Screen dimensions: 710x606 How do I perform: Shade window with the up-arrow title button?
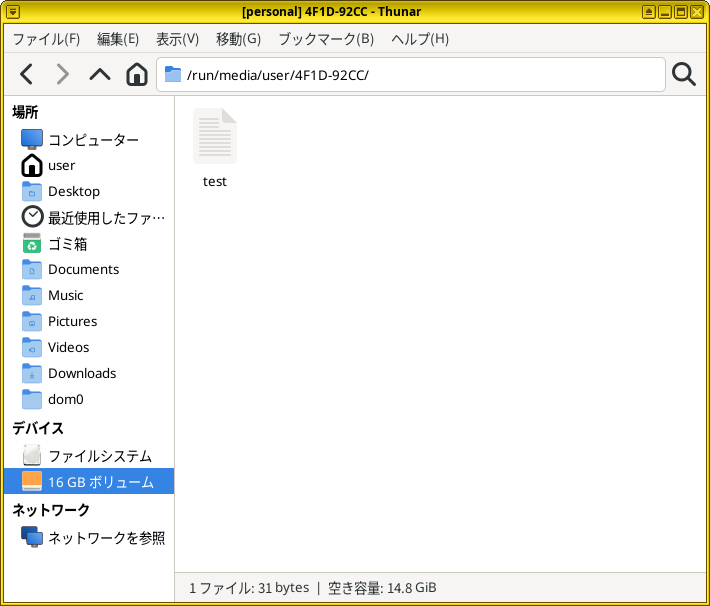[x=648, y=12]
